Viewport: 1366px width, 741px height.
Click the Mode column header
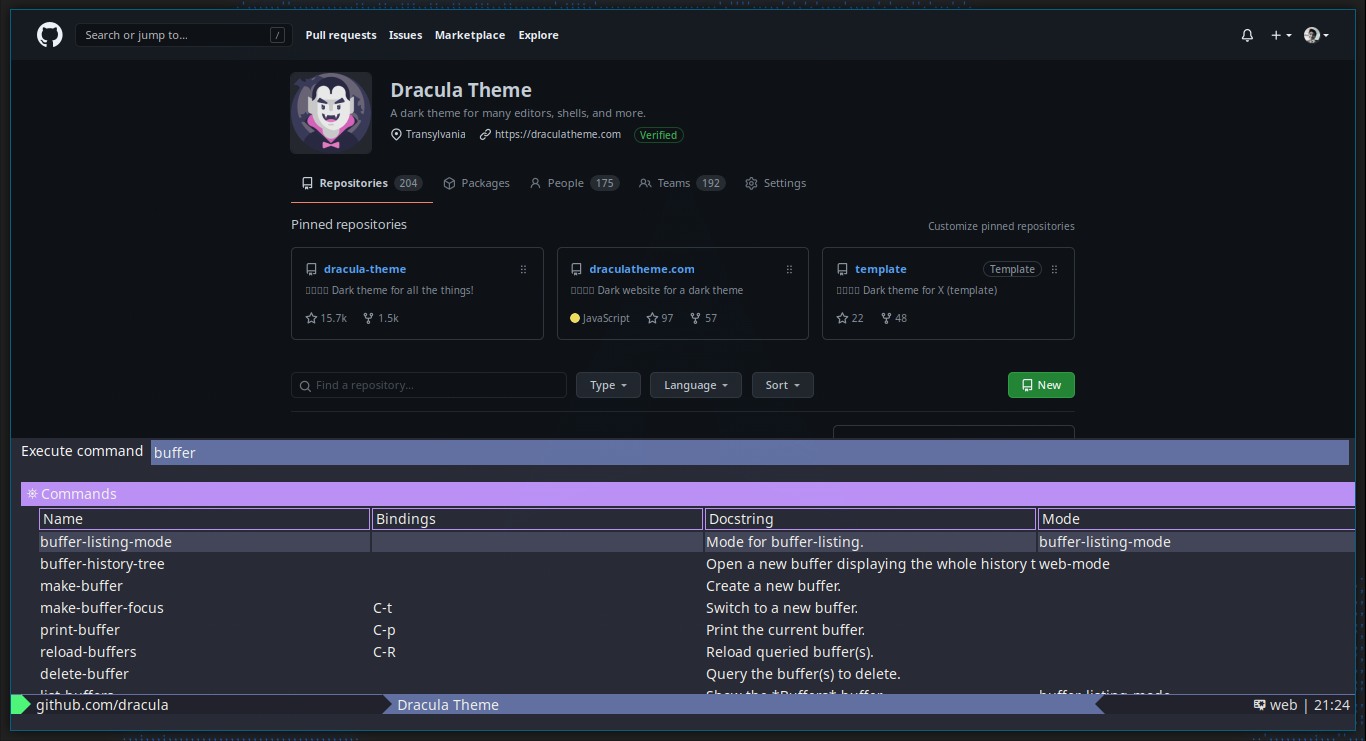click(1197, 519)
